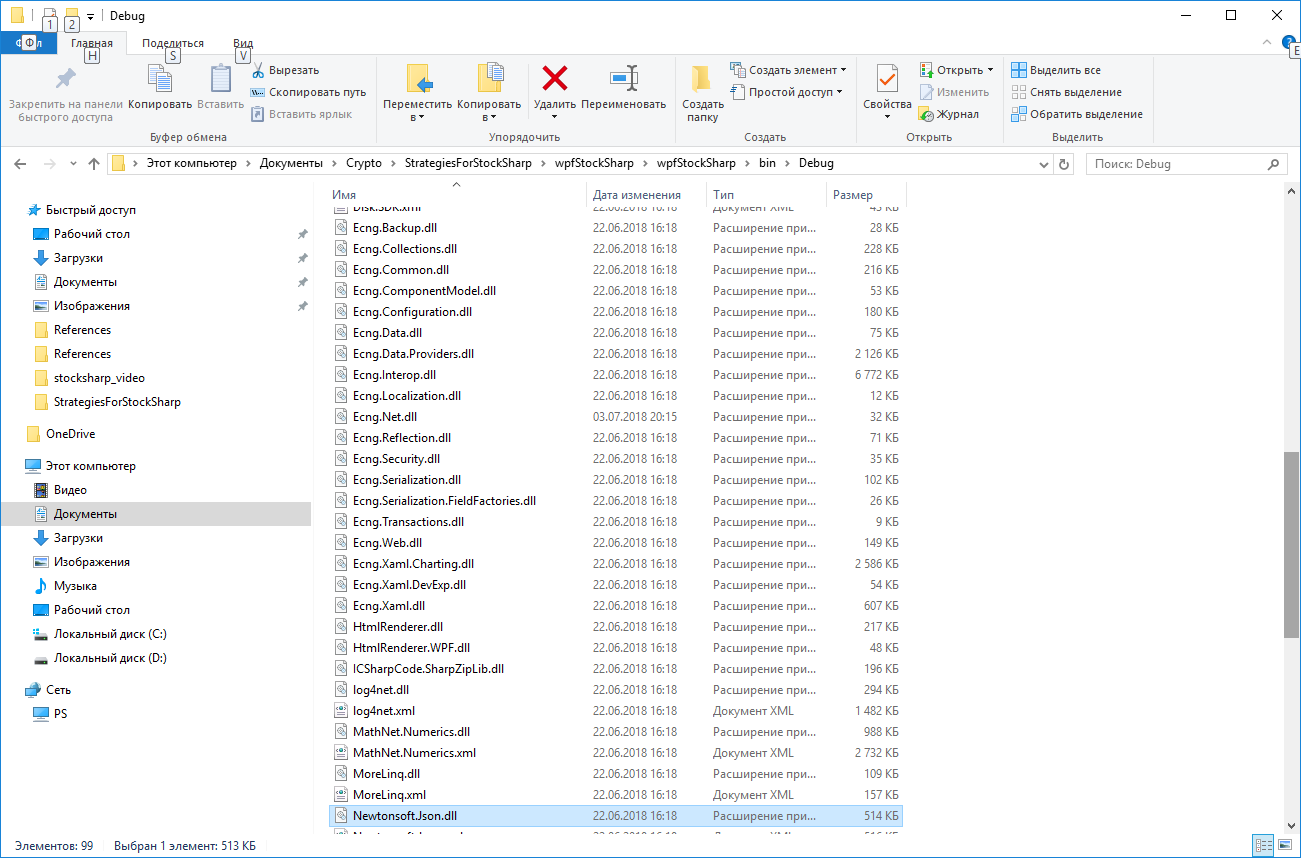The image size is (1301, 858).
Task: Click Copy Path (Скопировать путь) button
Action: point(308,92)
